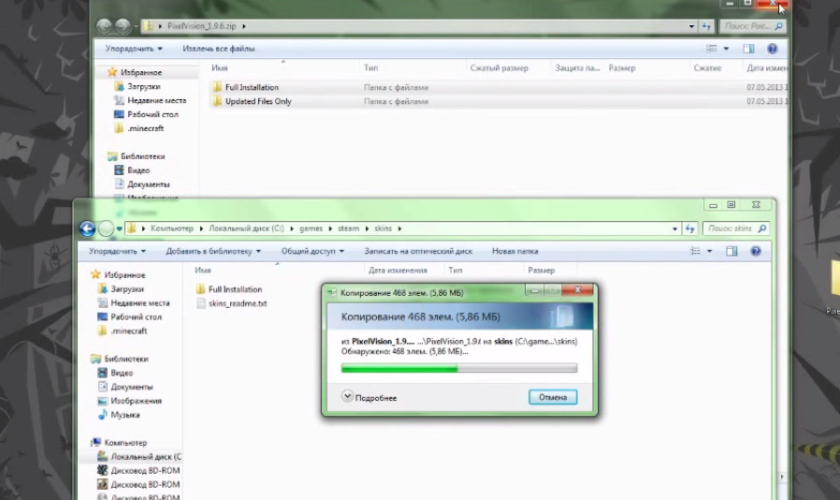Open Загрузки in skins window sidebar

point(127,289)
